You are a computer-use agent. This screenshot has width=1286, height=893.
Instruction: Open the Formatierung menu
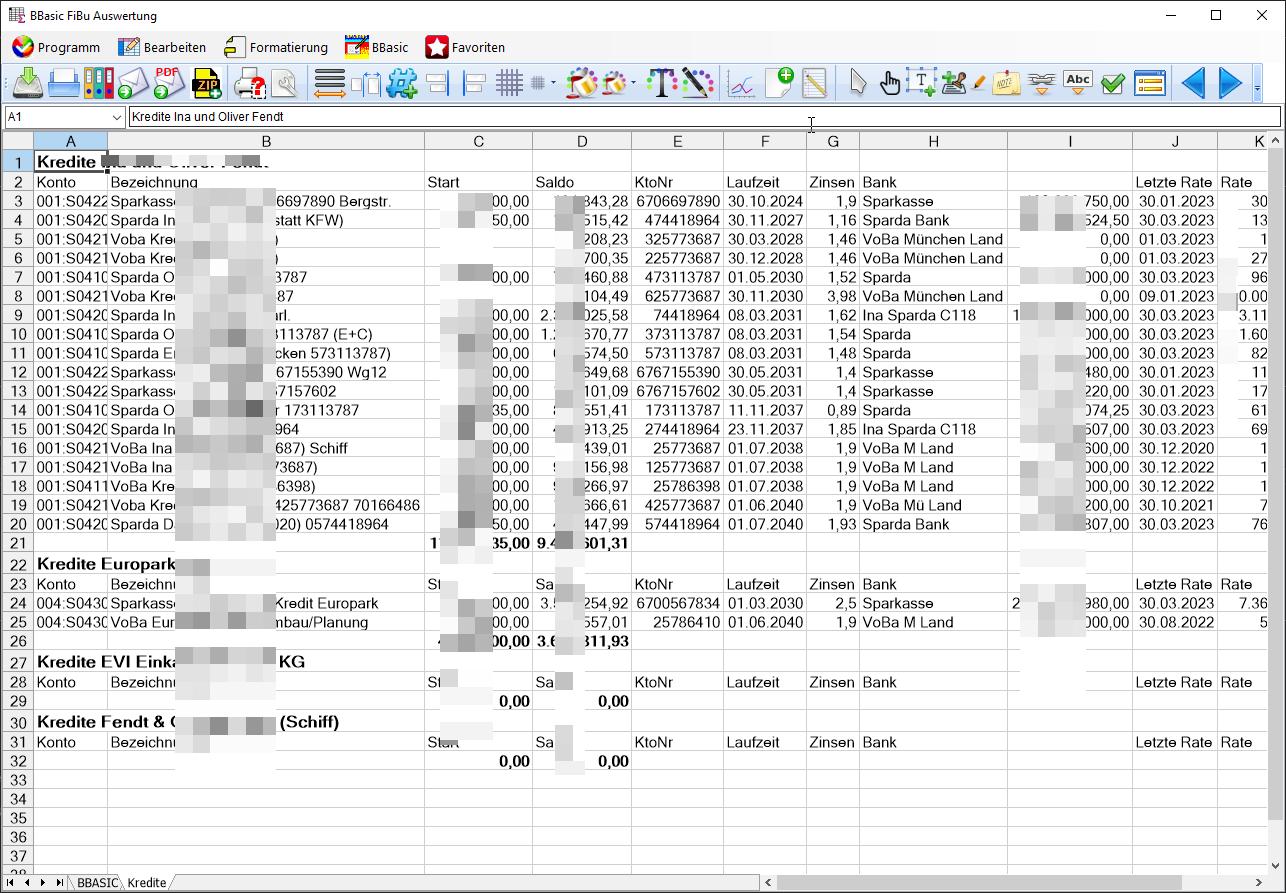(275, 47)
